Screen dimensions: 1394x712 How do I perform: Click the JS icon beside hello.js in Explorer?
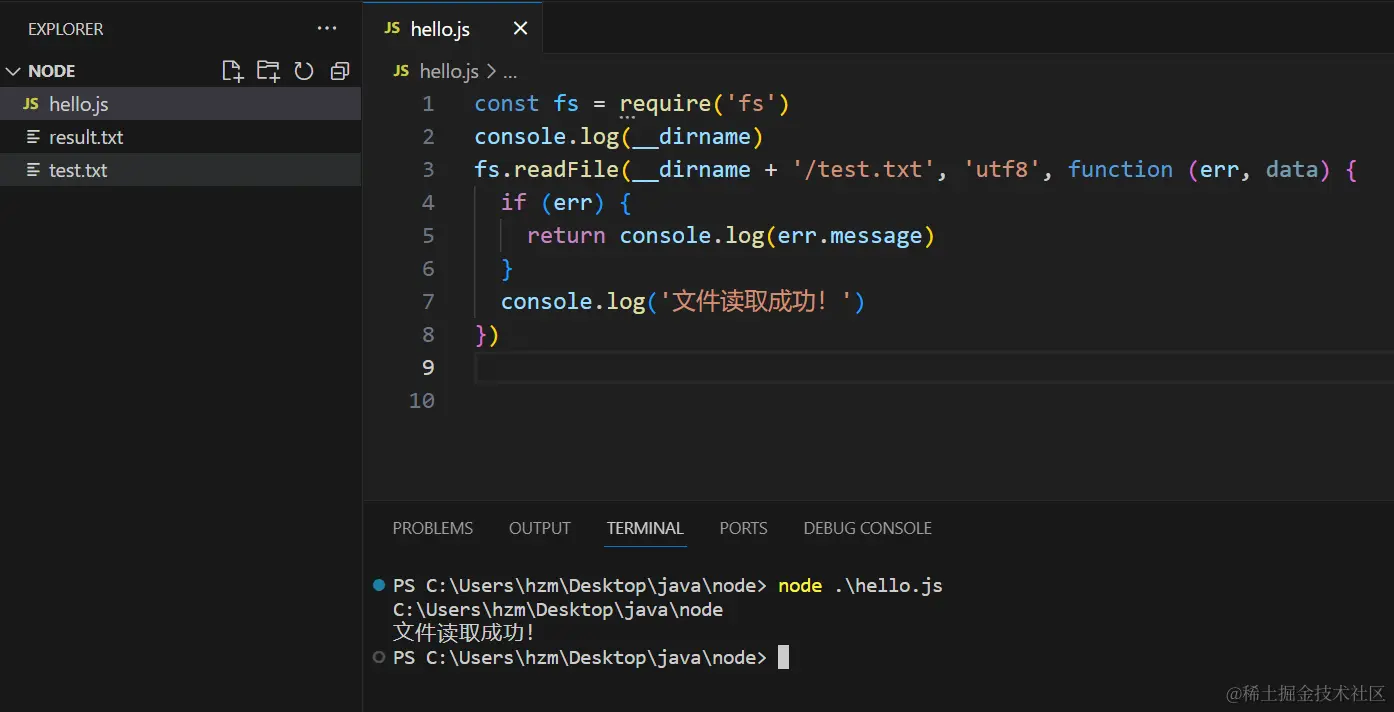[31, 104]
